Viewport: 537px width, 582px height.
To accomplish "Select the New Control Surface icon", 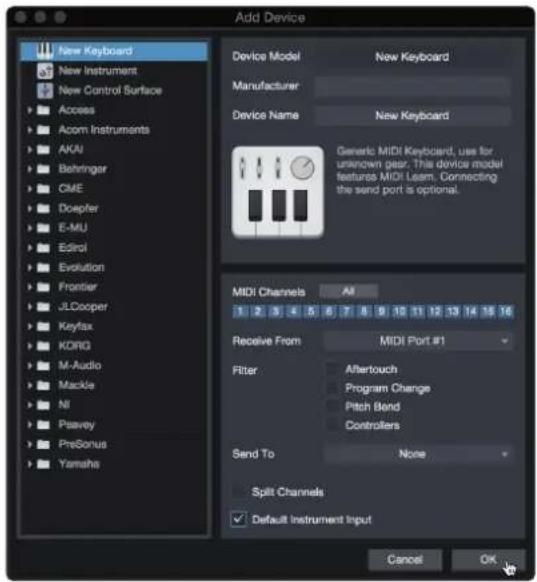I will (45, 90).
